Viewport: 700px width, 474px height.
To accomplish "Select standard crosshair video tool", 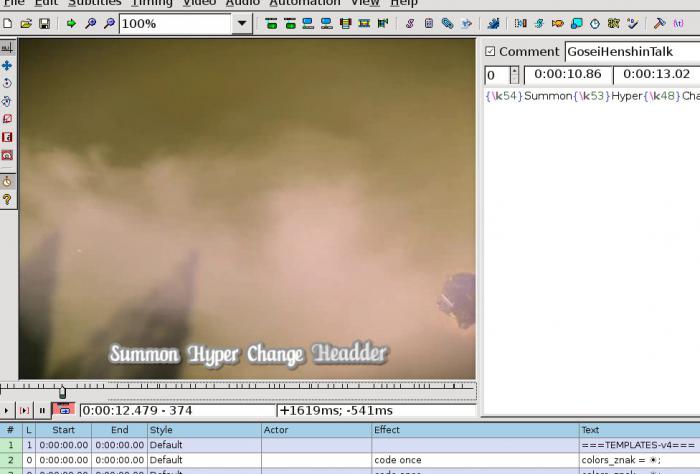I will (7, 47).
